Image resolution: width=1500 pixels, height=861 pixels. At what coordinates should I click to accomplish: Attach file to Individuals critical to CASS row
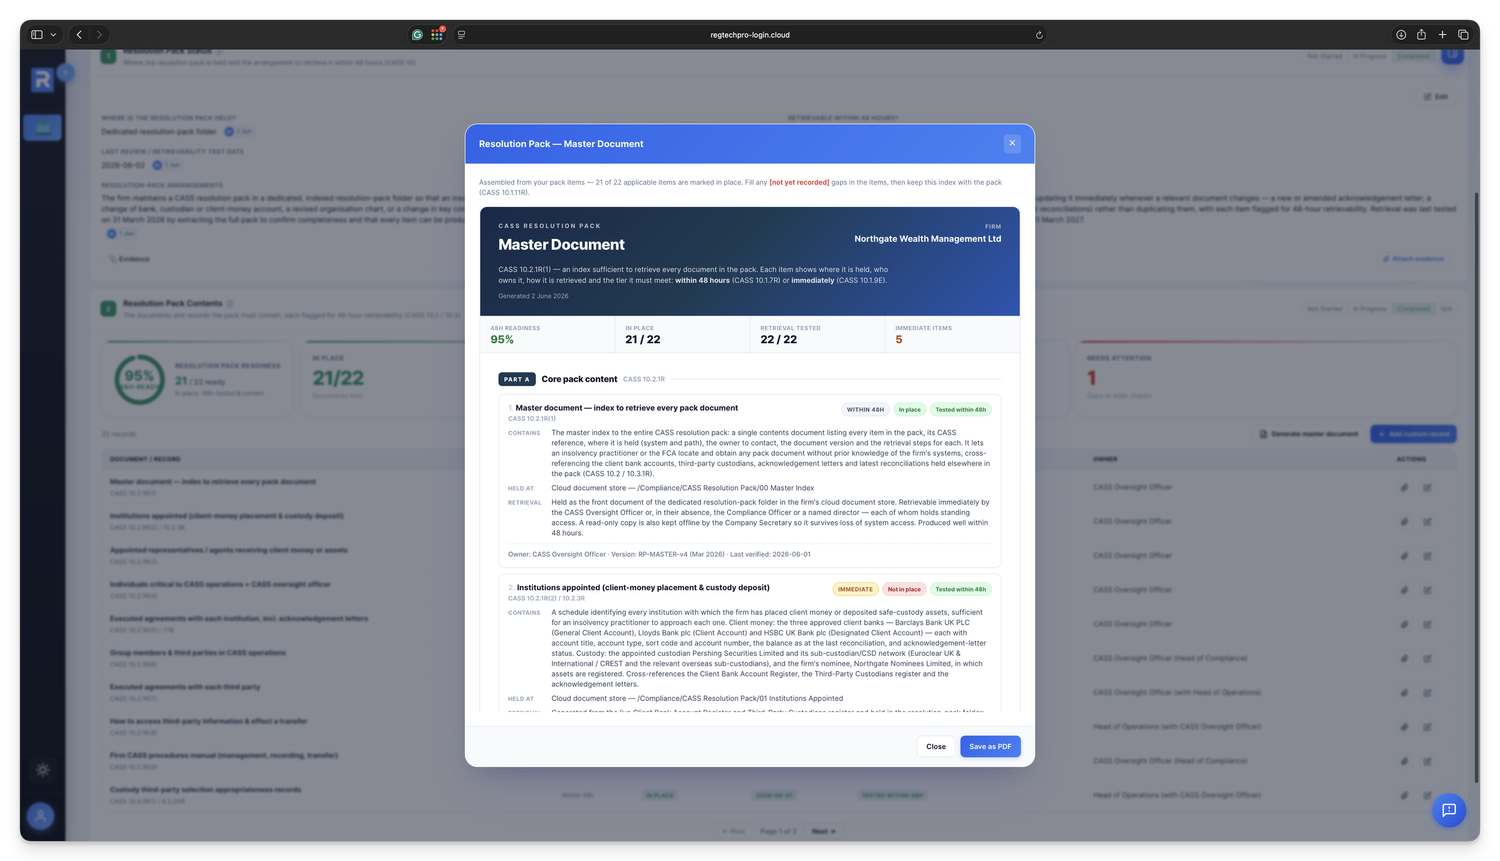(1404, 590)
